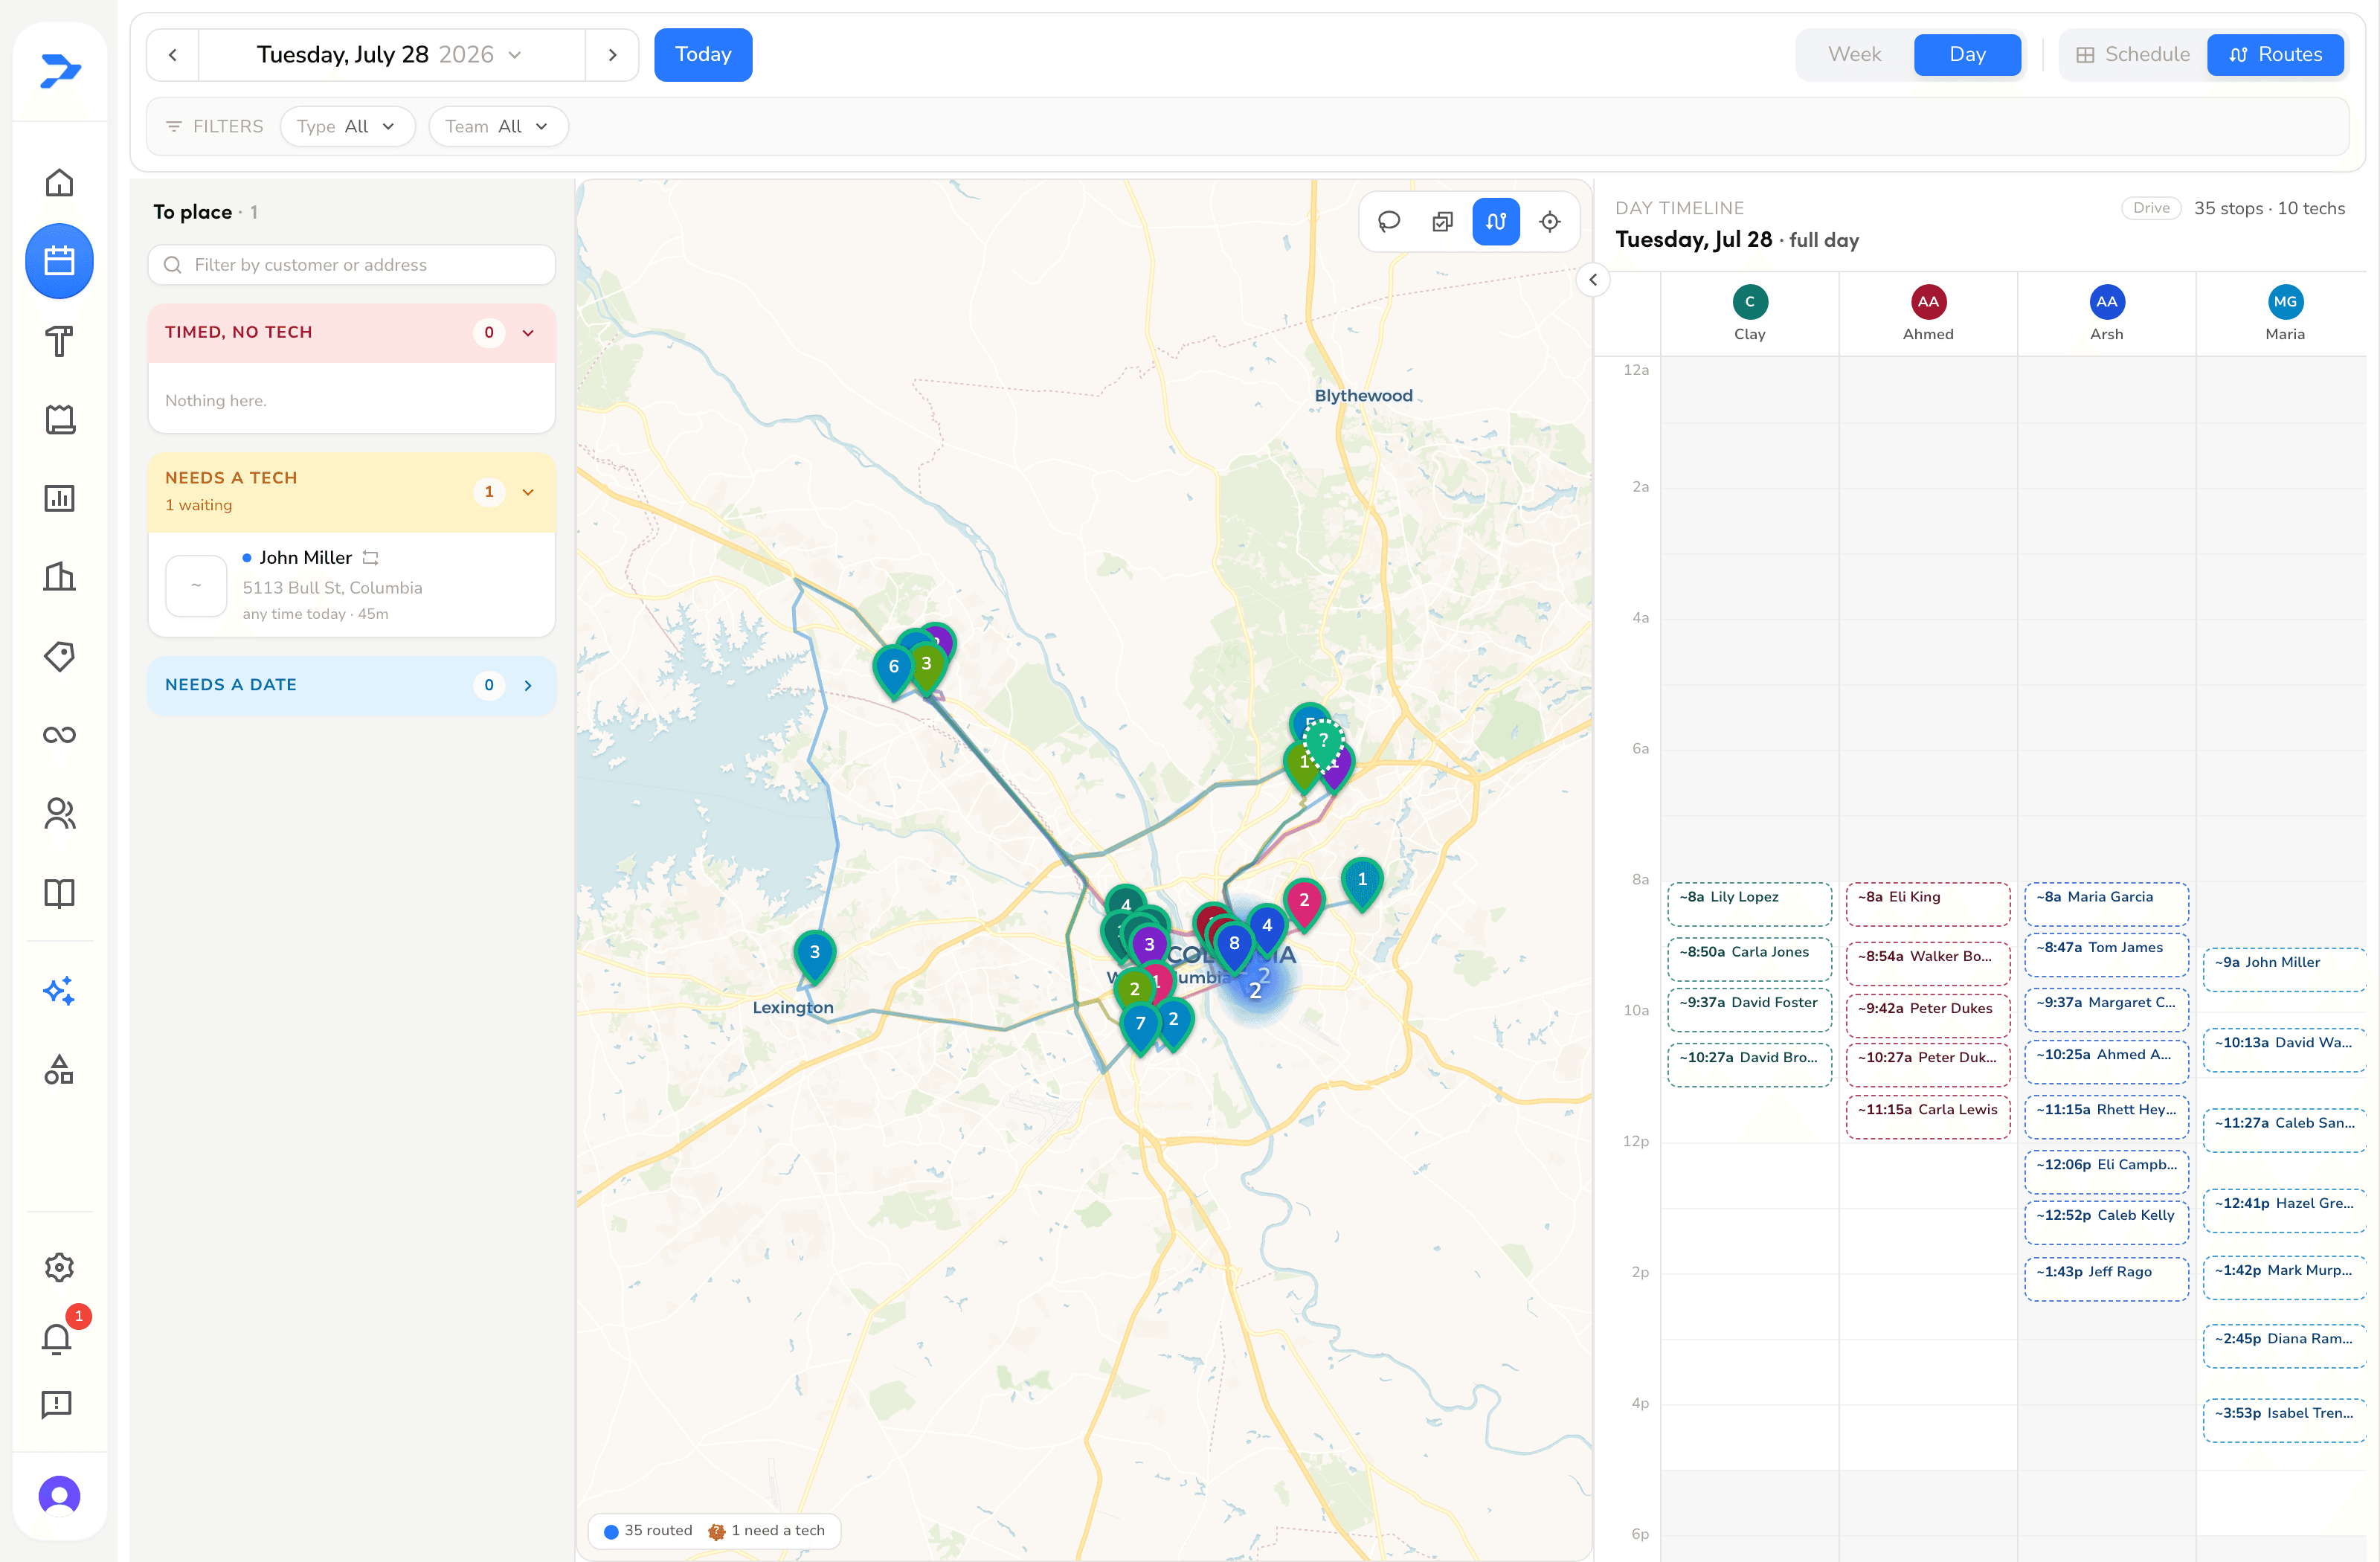Open the ~8:47a Tom James appointment
This screenshot has width=2380, height=1562.
click(2106, 955)
